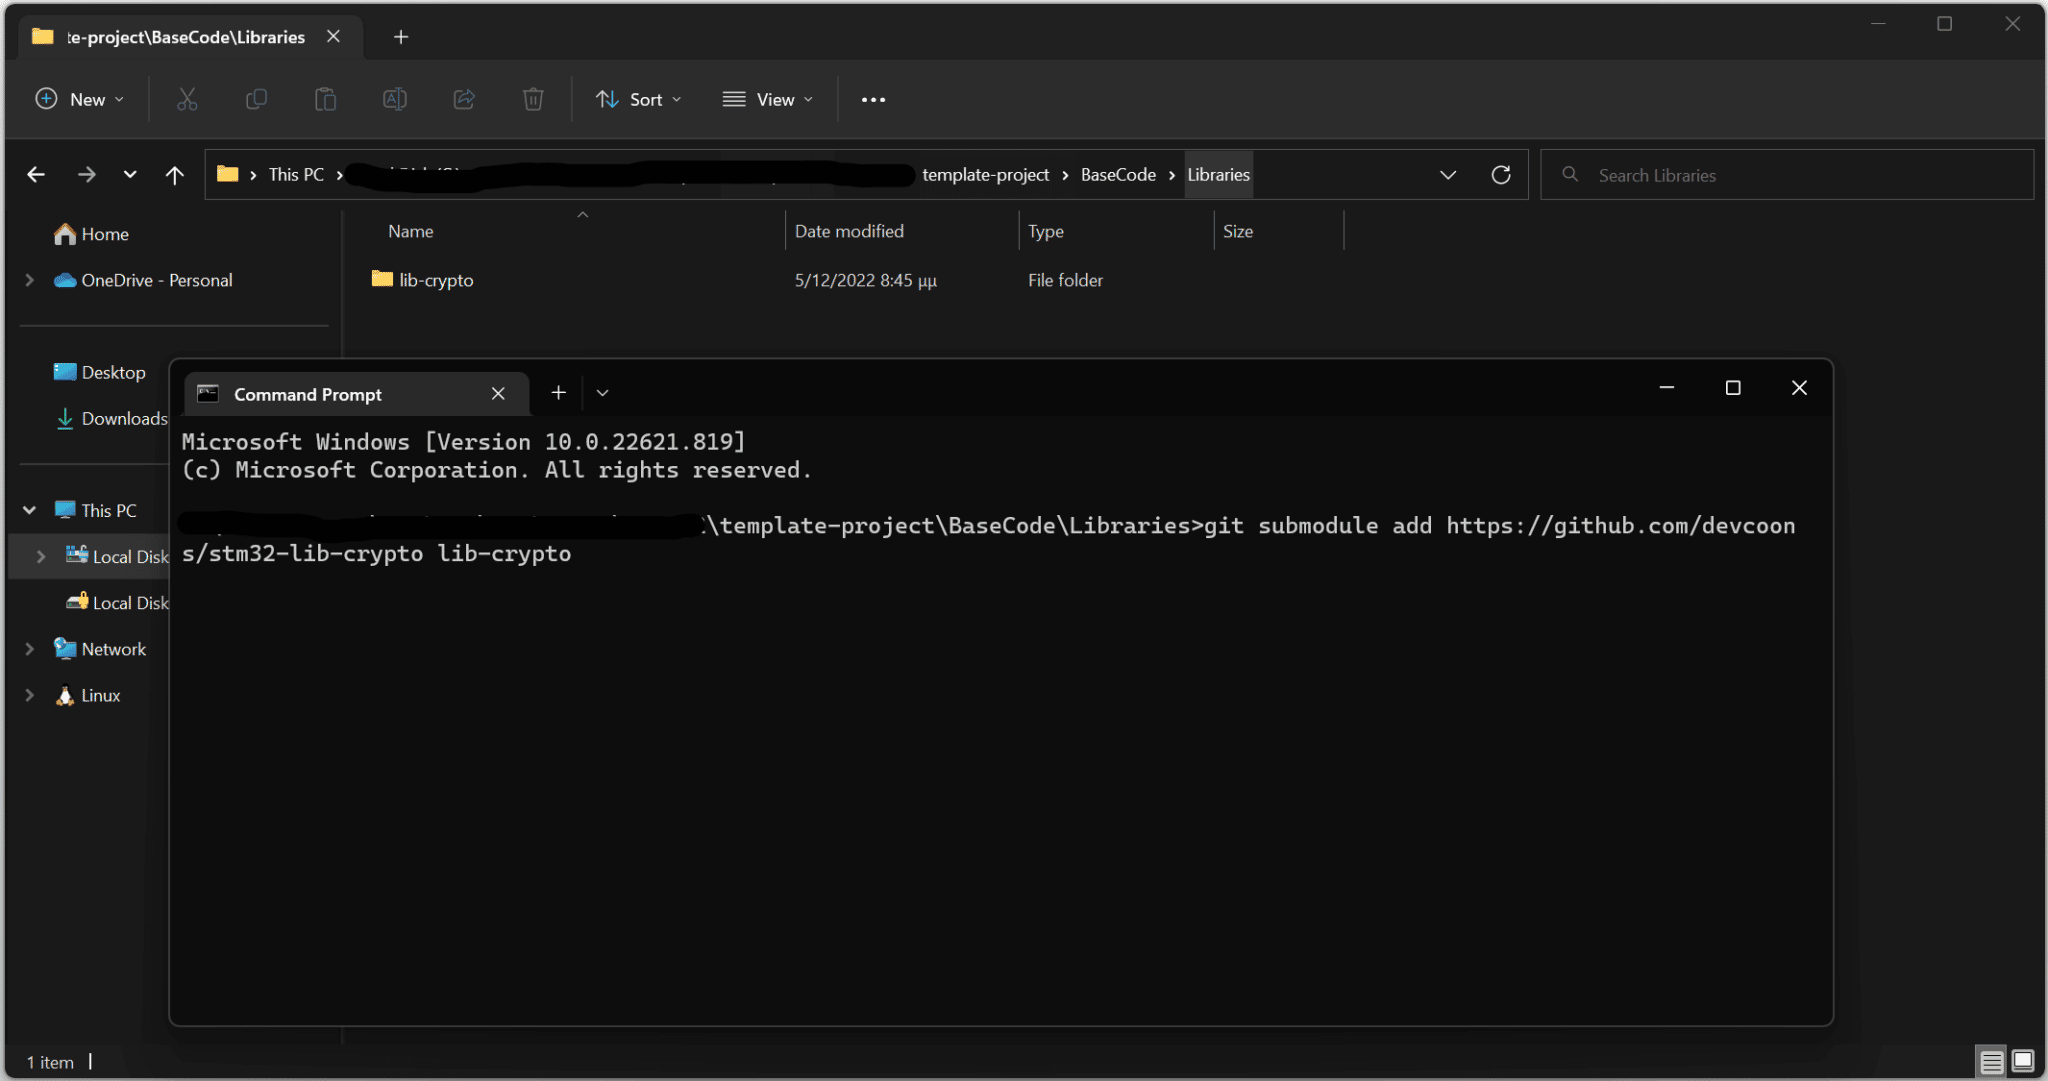
Task: Select the lib-crypto folder name
Action: pos(436,280)
